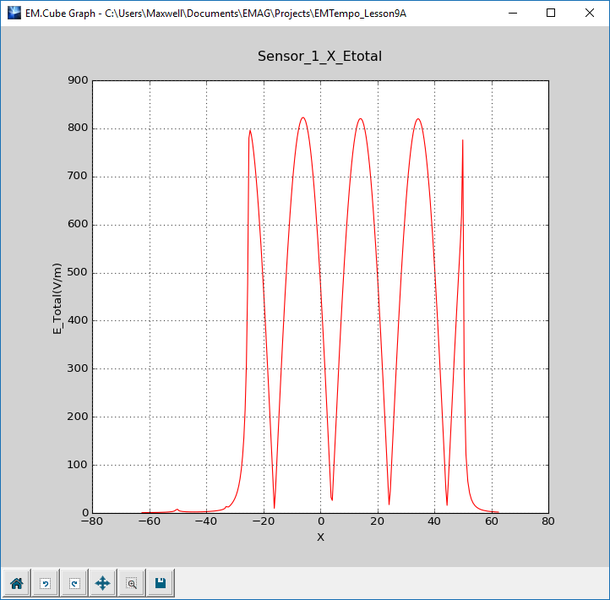Click the 40 tick label on x-axis
This screenshot has height=600, width=610.
pos(434,521)
